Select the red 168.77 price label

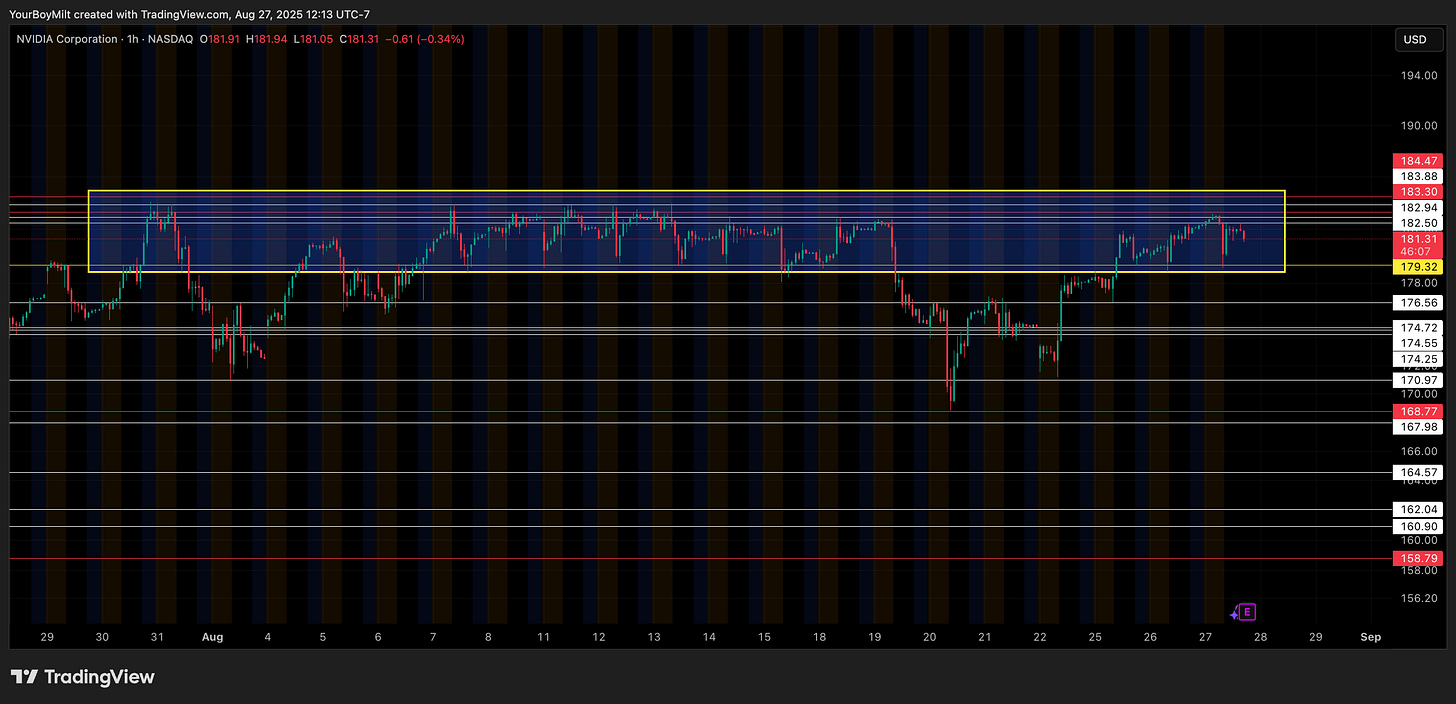point(1418,411)
